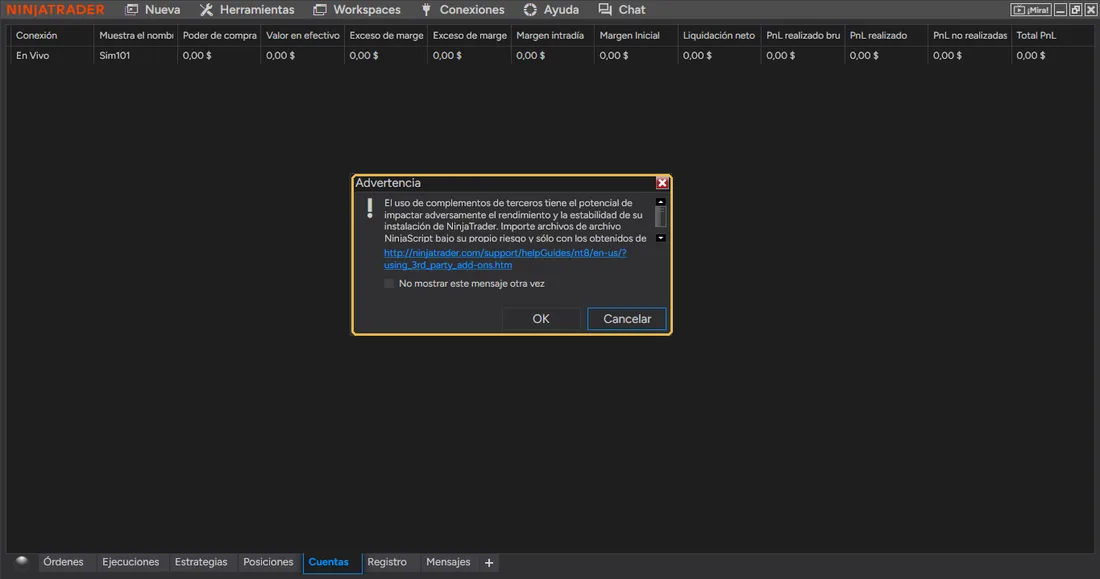Click the Valor en efectivo column header

pos(302,35)
